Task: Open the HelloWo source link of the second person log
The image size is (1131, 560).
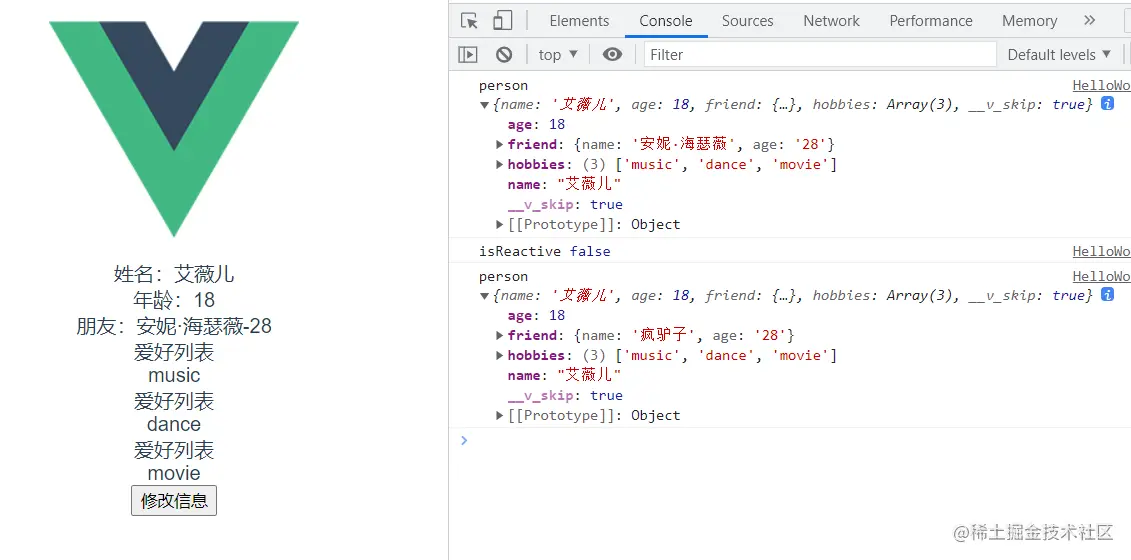Action: [1101, 276]
